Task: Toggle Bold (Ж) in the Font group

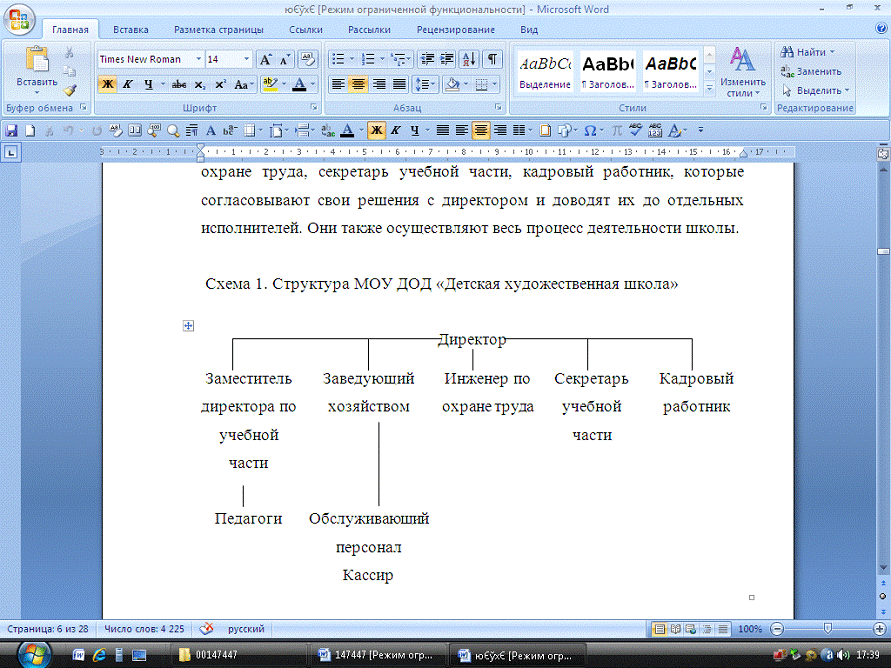Action: point(107,85)
